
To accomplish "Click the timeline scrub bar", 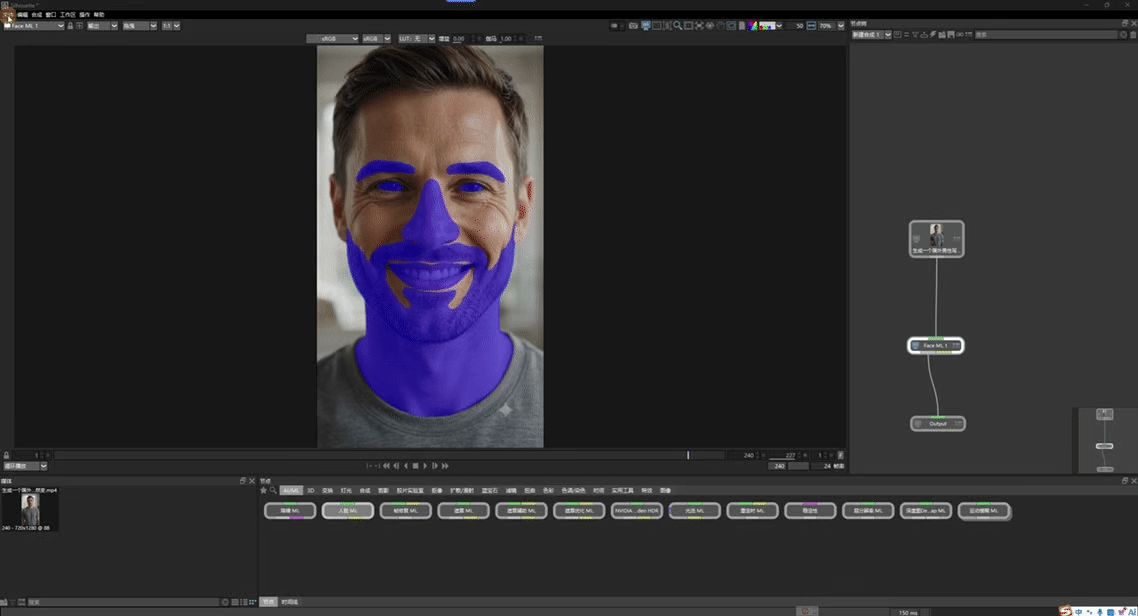I will click(388, 455).
